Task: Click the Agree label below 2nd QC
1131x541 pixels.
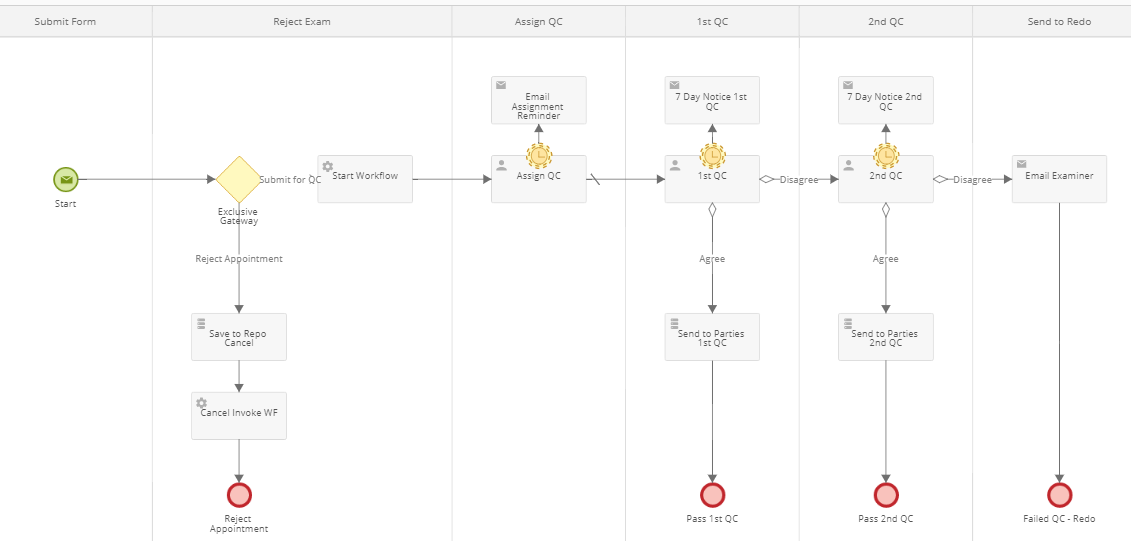Action: [x=886, y=258]
